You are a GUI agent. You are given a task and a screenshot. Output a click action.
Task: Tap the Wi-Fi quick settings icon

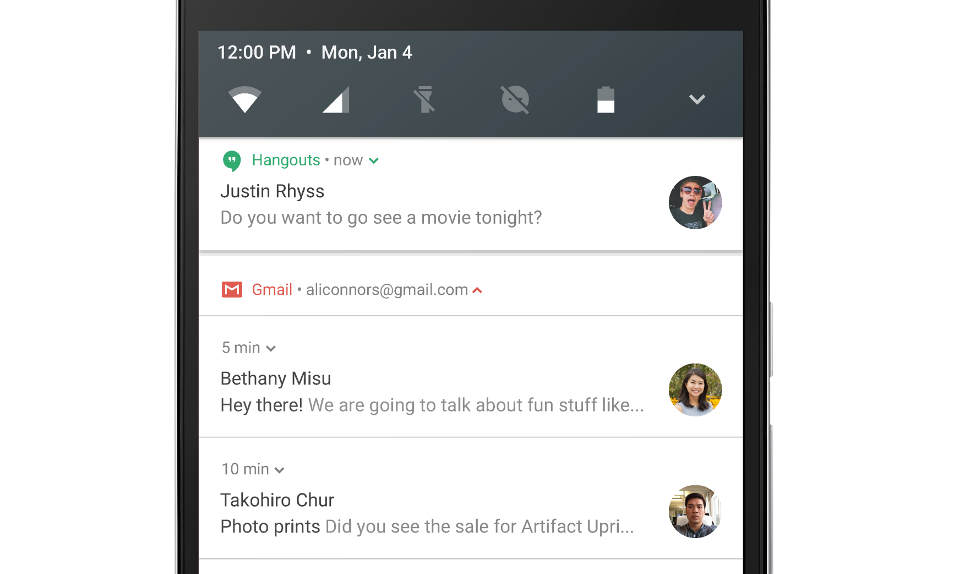245,100
